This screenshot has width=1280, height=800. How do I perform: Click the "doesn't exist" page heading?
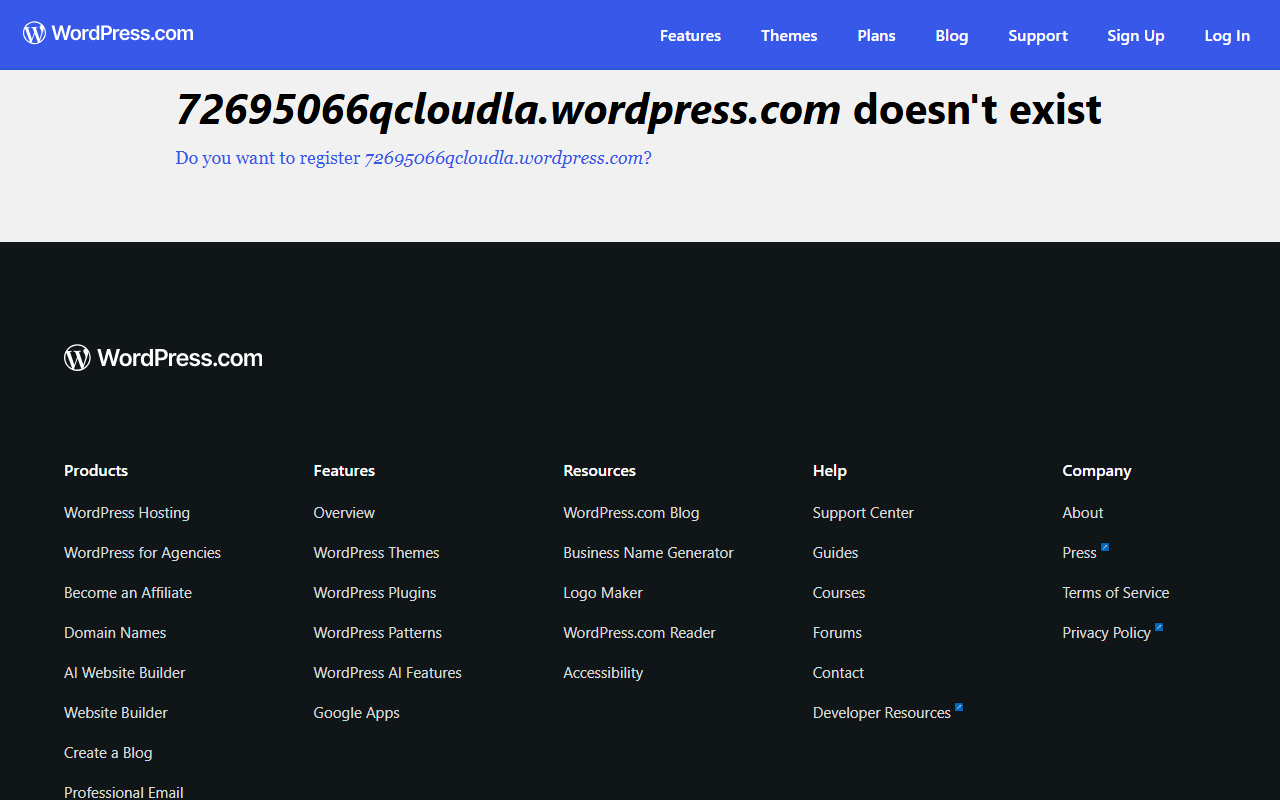(638, 109)
